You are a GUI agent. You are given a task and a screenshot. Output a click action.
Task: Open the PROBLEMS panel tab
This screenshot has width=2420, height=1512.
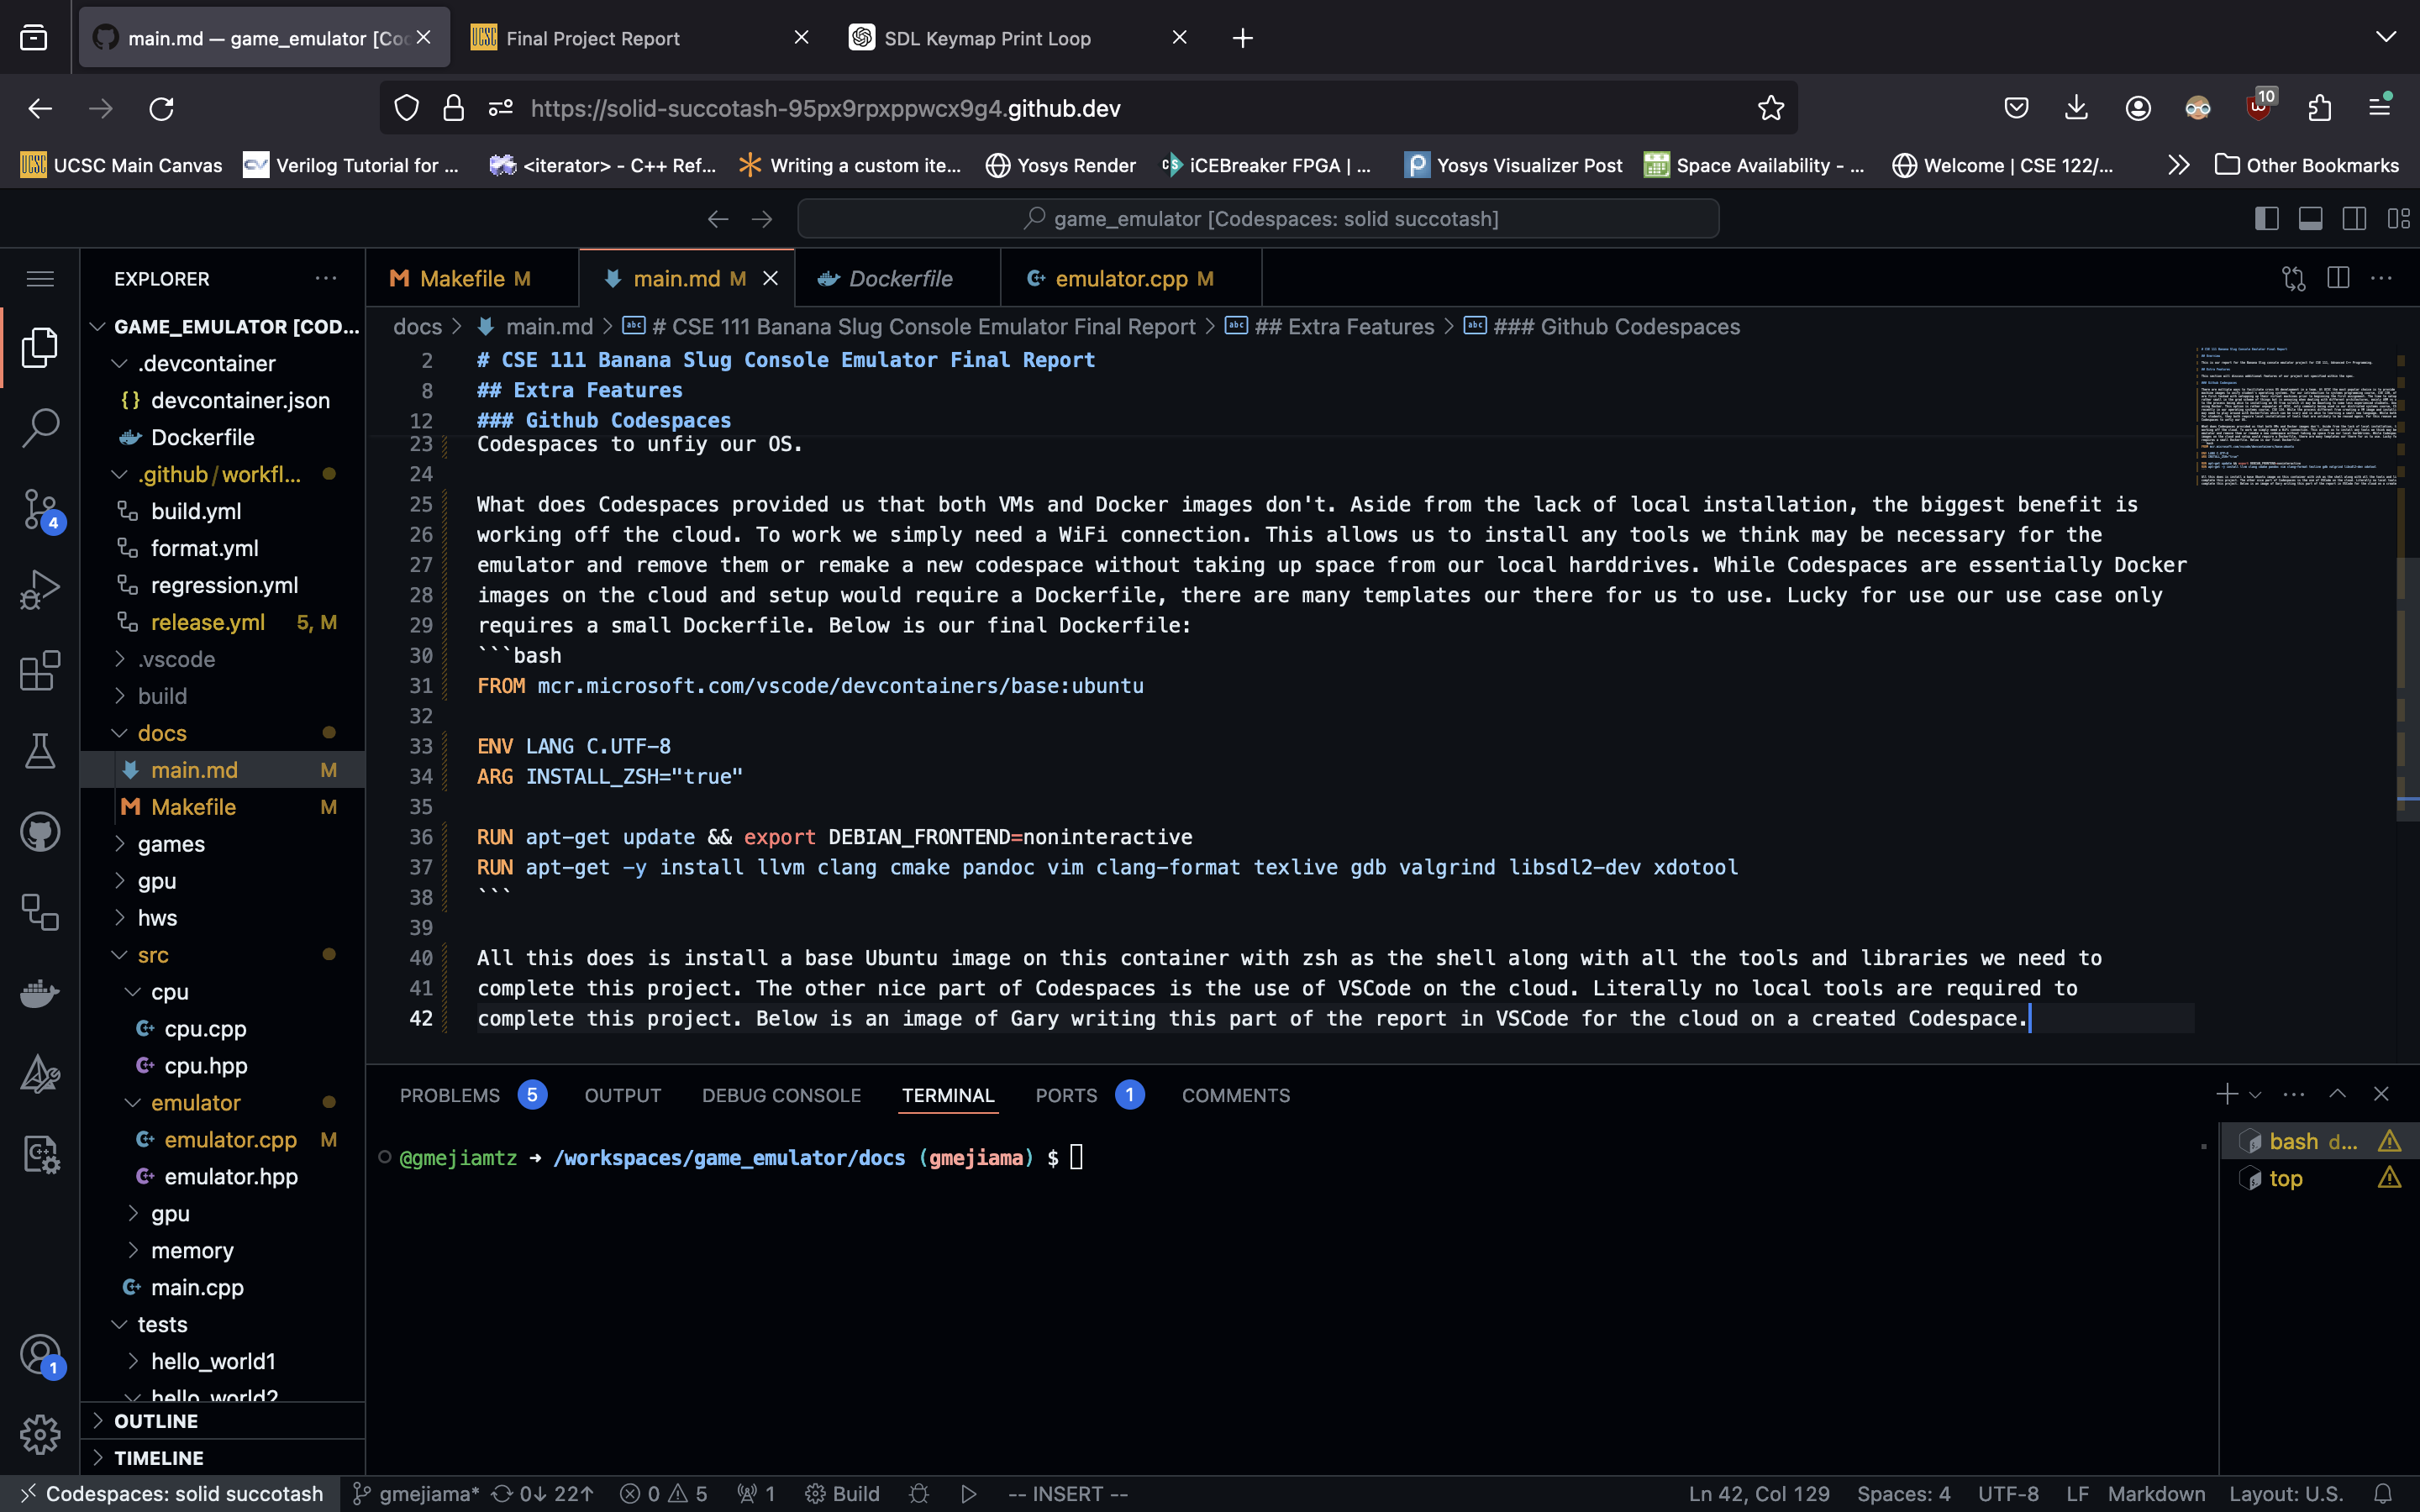[473, 1095]
